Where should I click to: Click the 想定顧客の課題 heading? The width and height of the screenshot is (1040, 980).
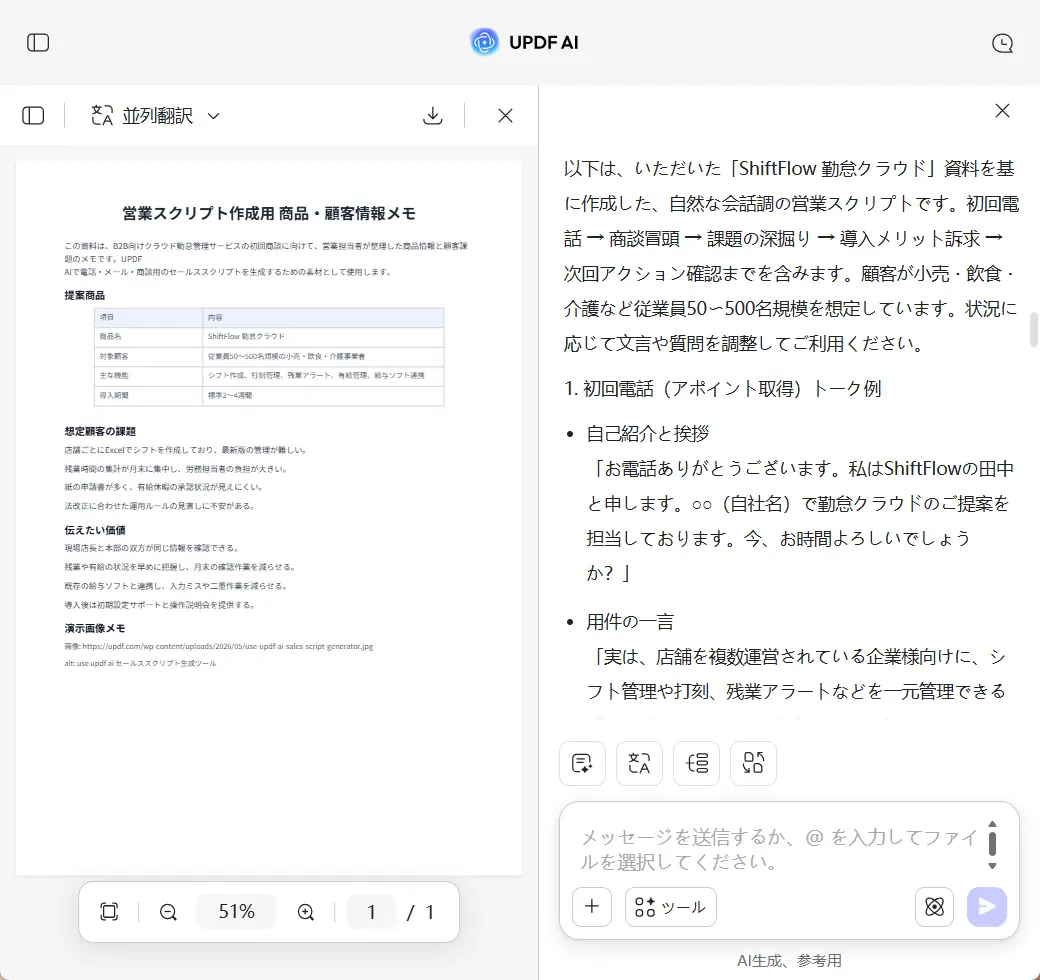99,431
